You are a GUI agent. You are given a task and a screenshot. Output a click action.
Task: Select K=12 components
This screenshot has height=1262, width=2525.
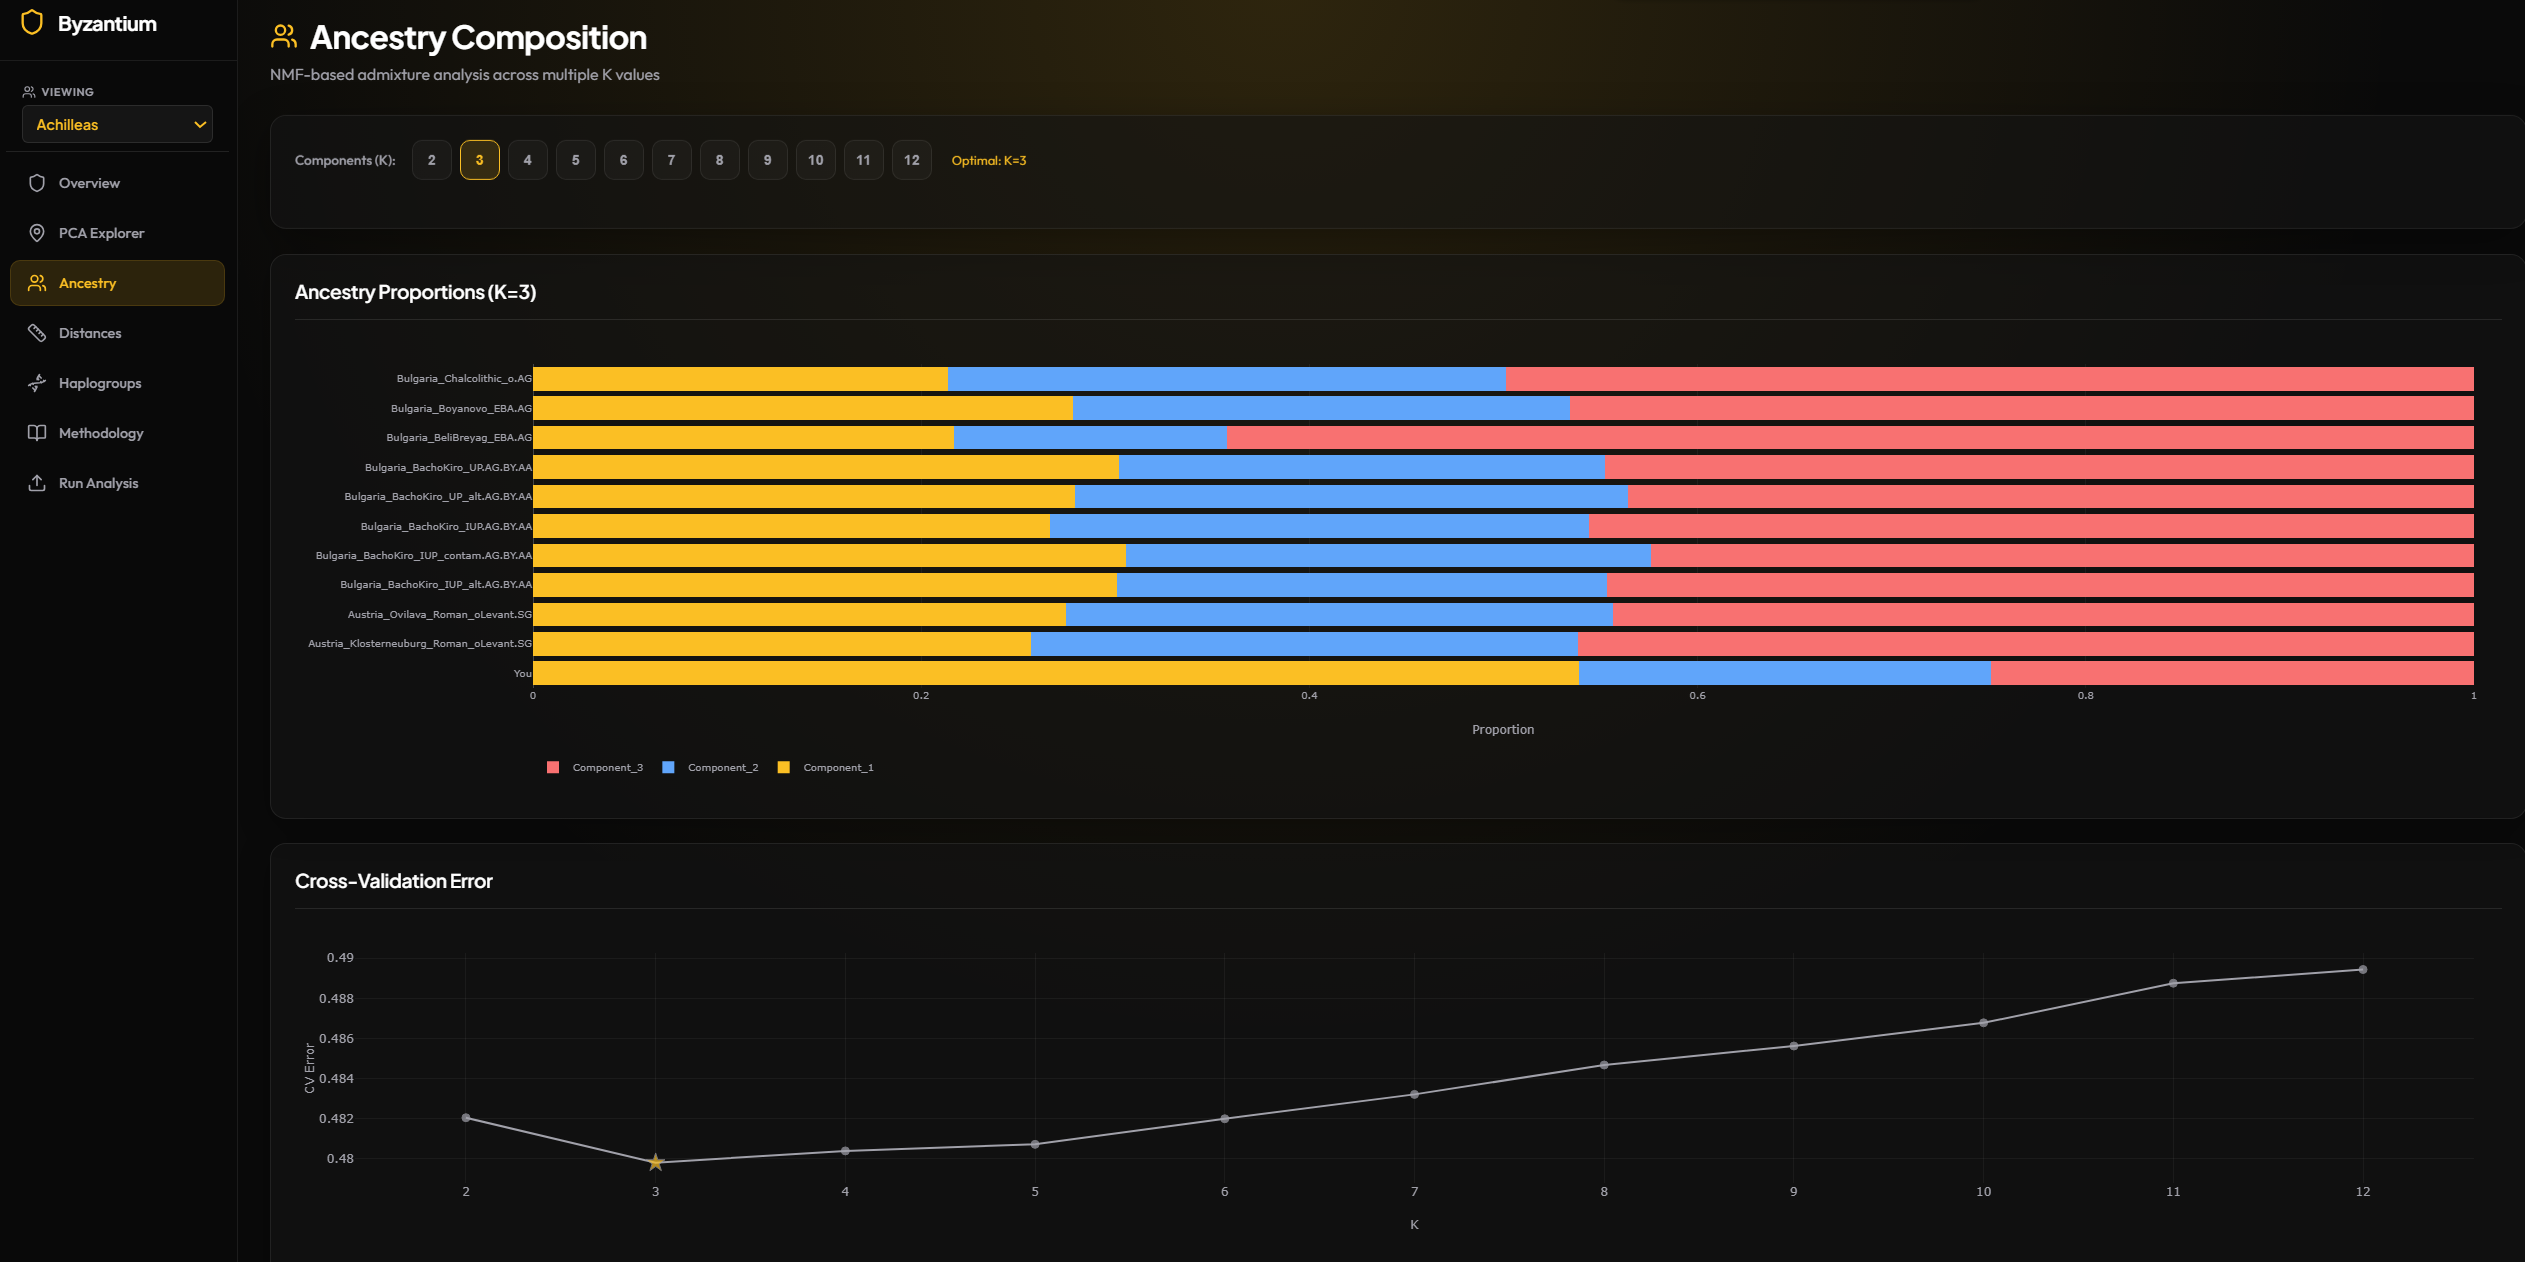[x=911, y=159]
